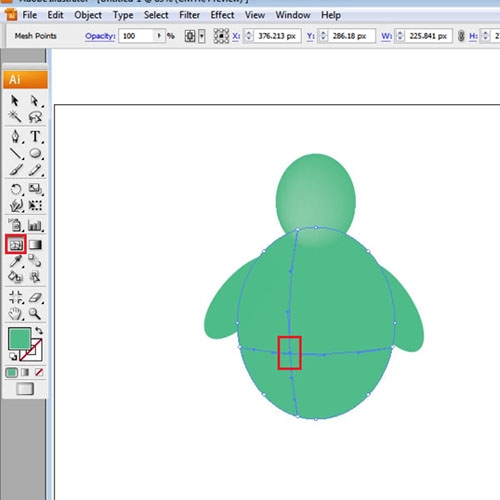Open the Effect menu
Screen dimensions: 500x500
coord(222,15)
